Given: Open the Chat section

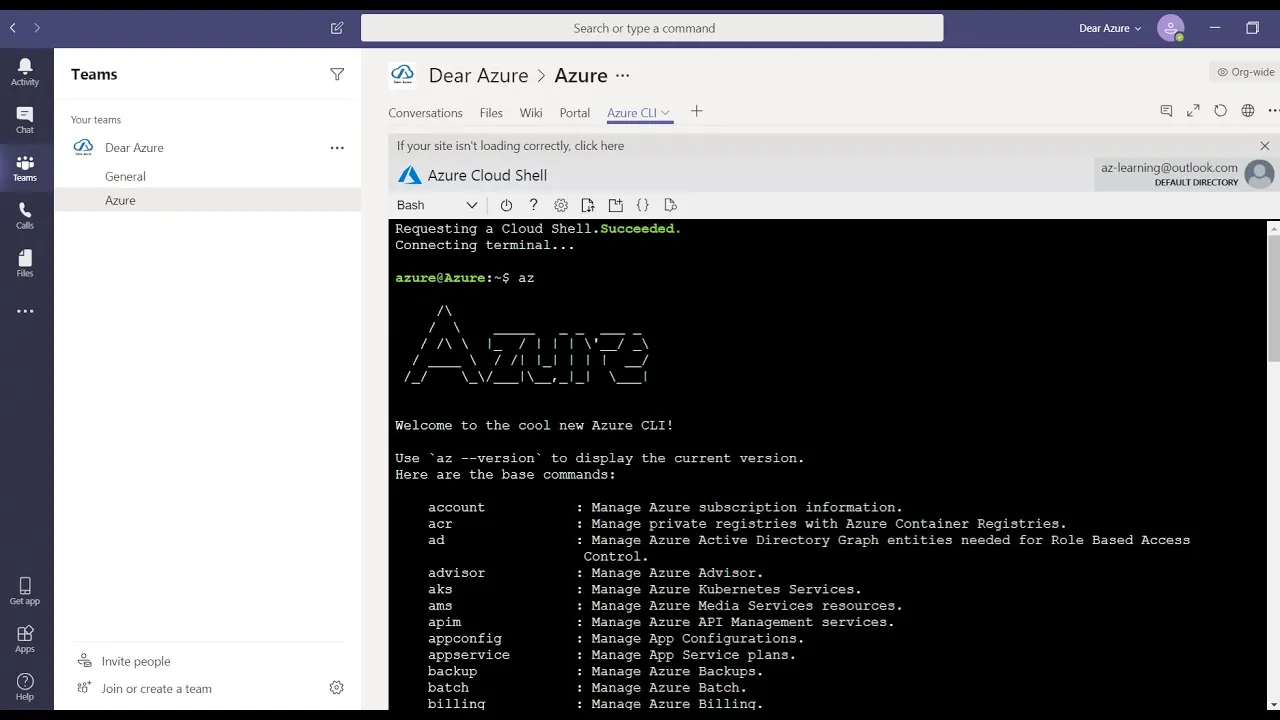Looking at the screenshot, I should (x=25, y=120).
